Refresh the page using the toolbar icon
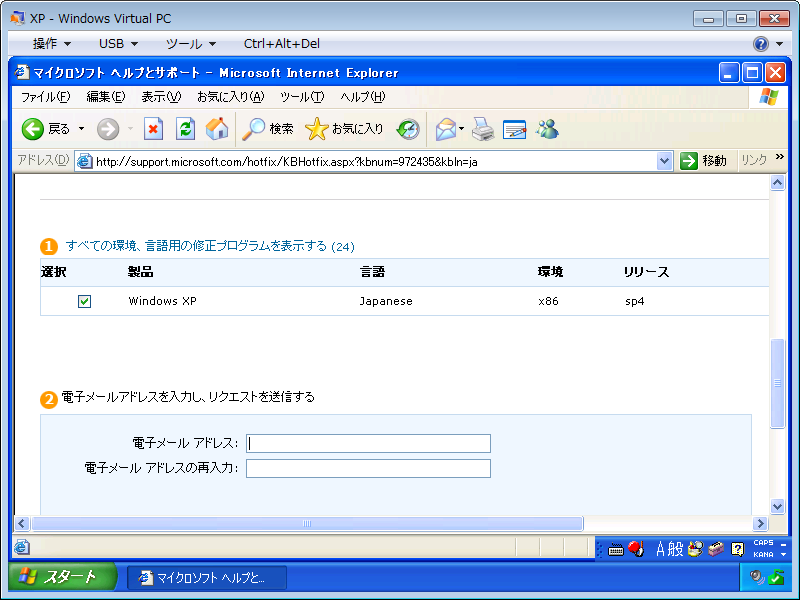Image resolution: width=800 pixels, height=600 pixels. (185, 129)
